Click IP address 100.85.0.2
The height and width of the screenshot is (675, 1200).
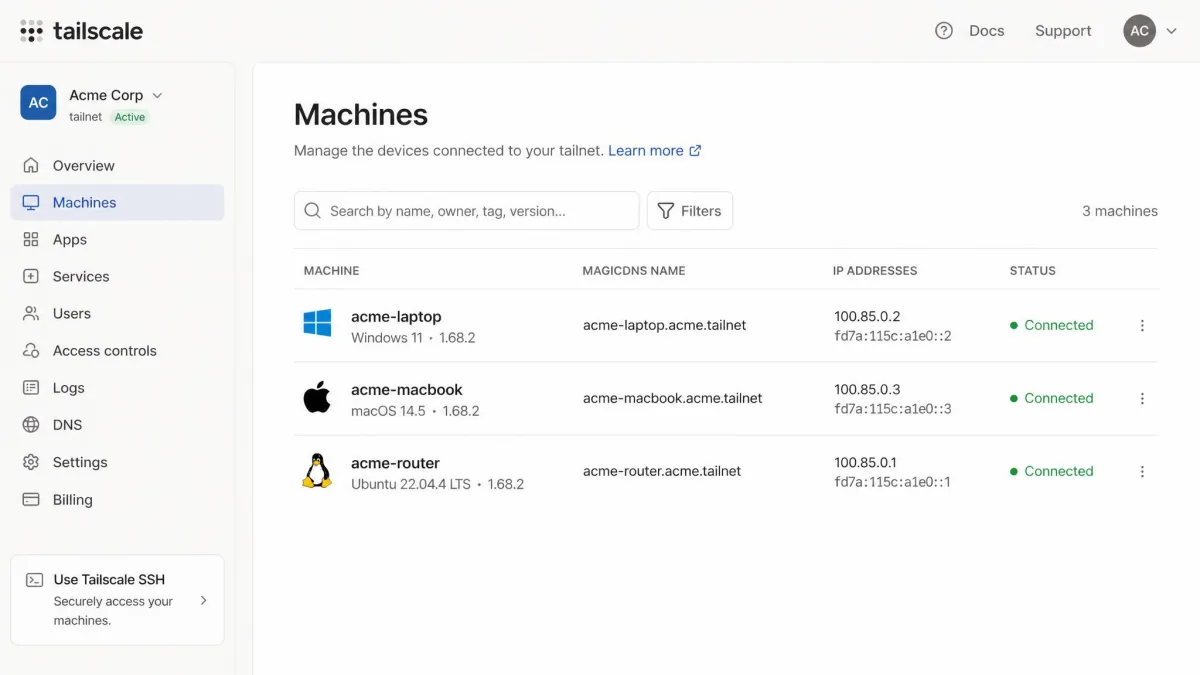867,316
